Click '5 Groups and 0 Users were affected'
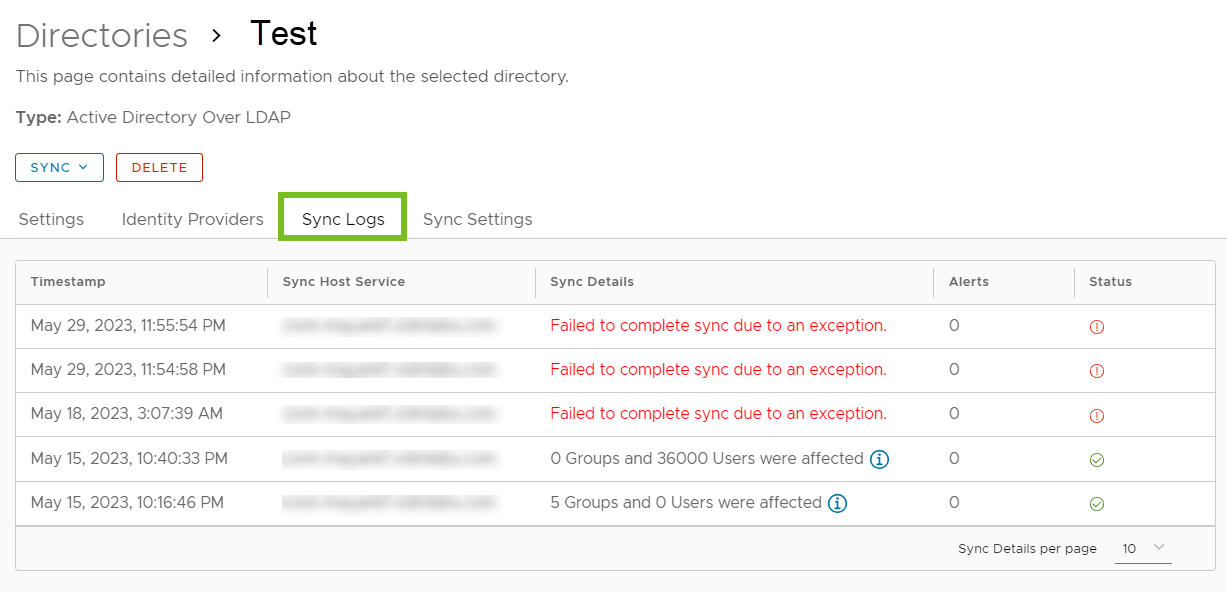 (x=686, y=502)
